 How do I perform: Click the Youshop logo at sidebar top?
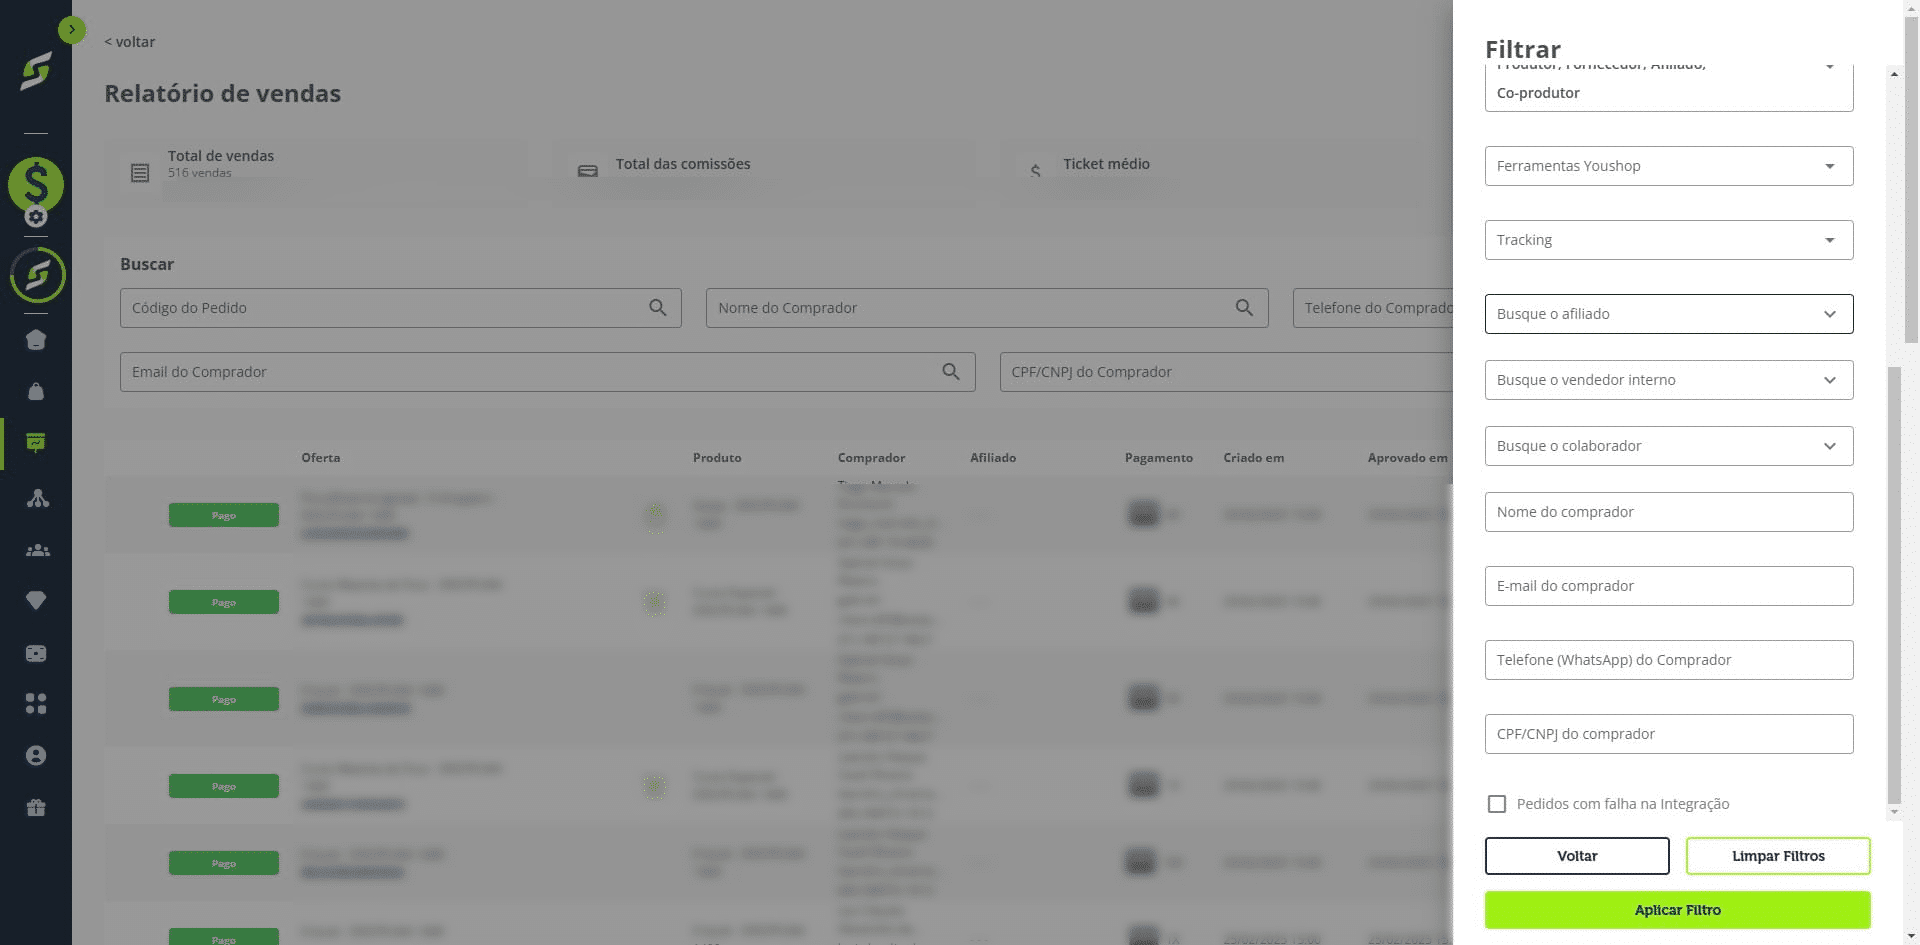36,72
